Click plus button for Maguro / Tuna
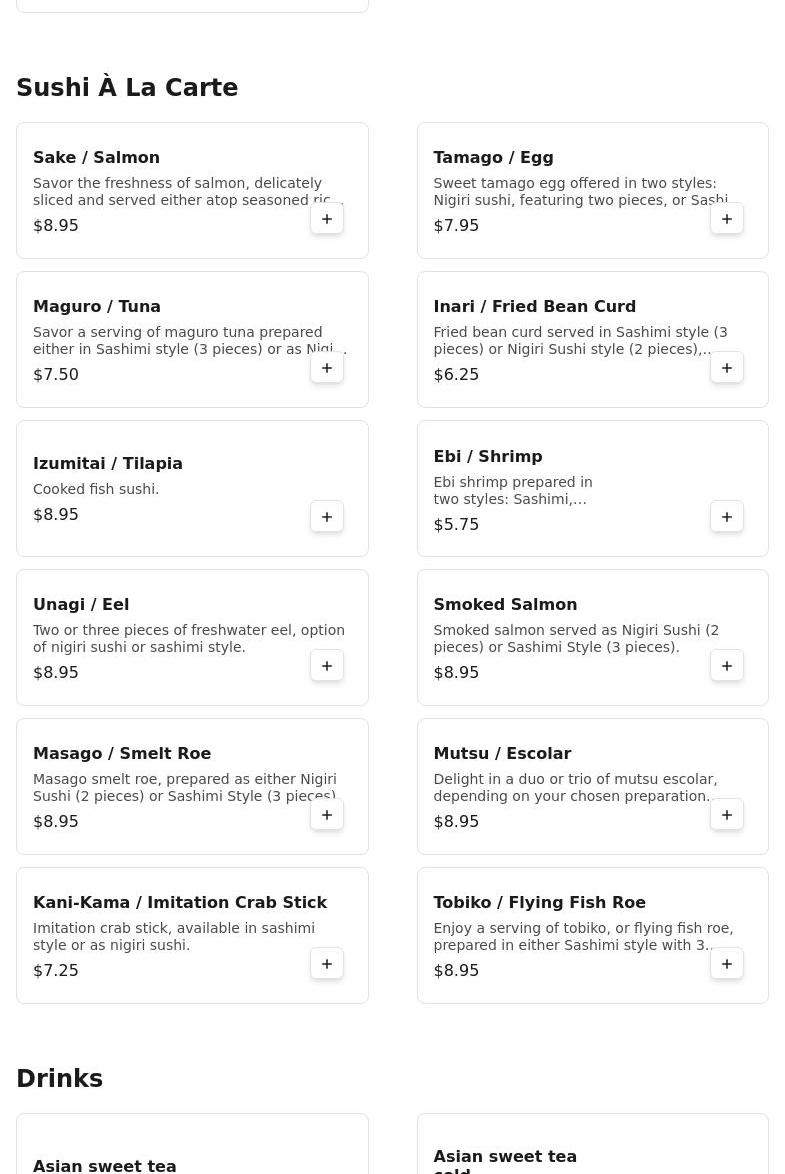This screenshot has height=1174, width=785. [327, 368]
